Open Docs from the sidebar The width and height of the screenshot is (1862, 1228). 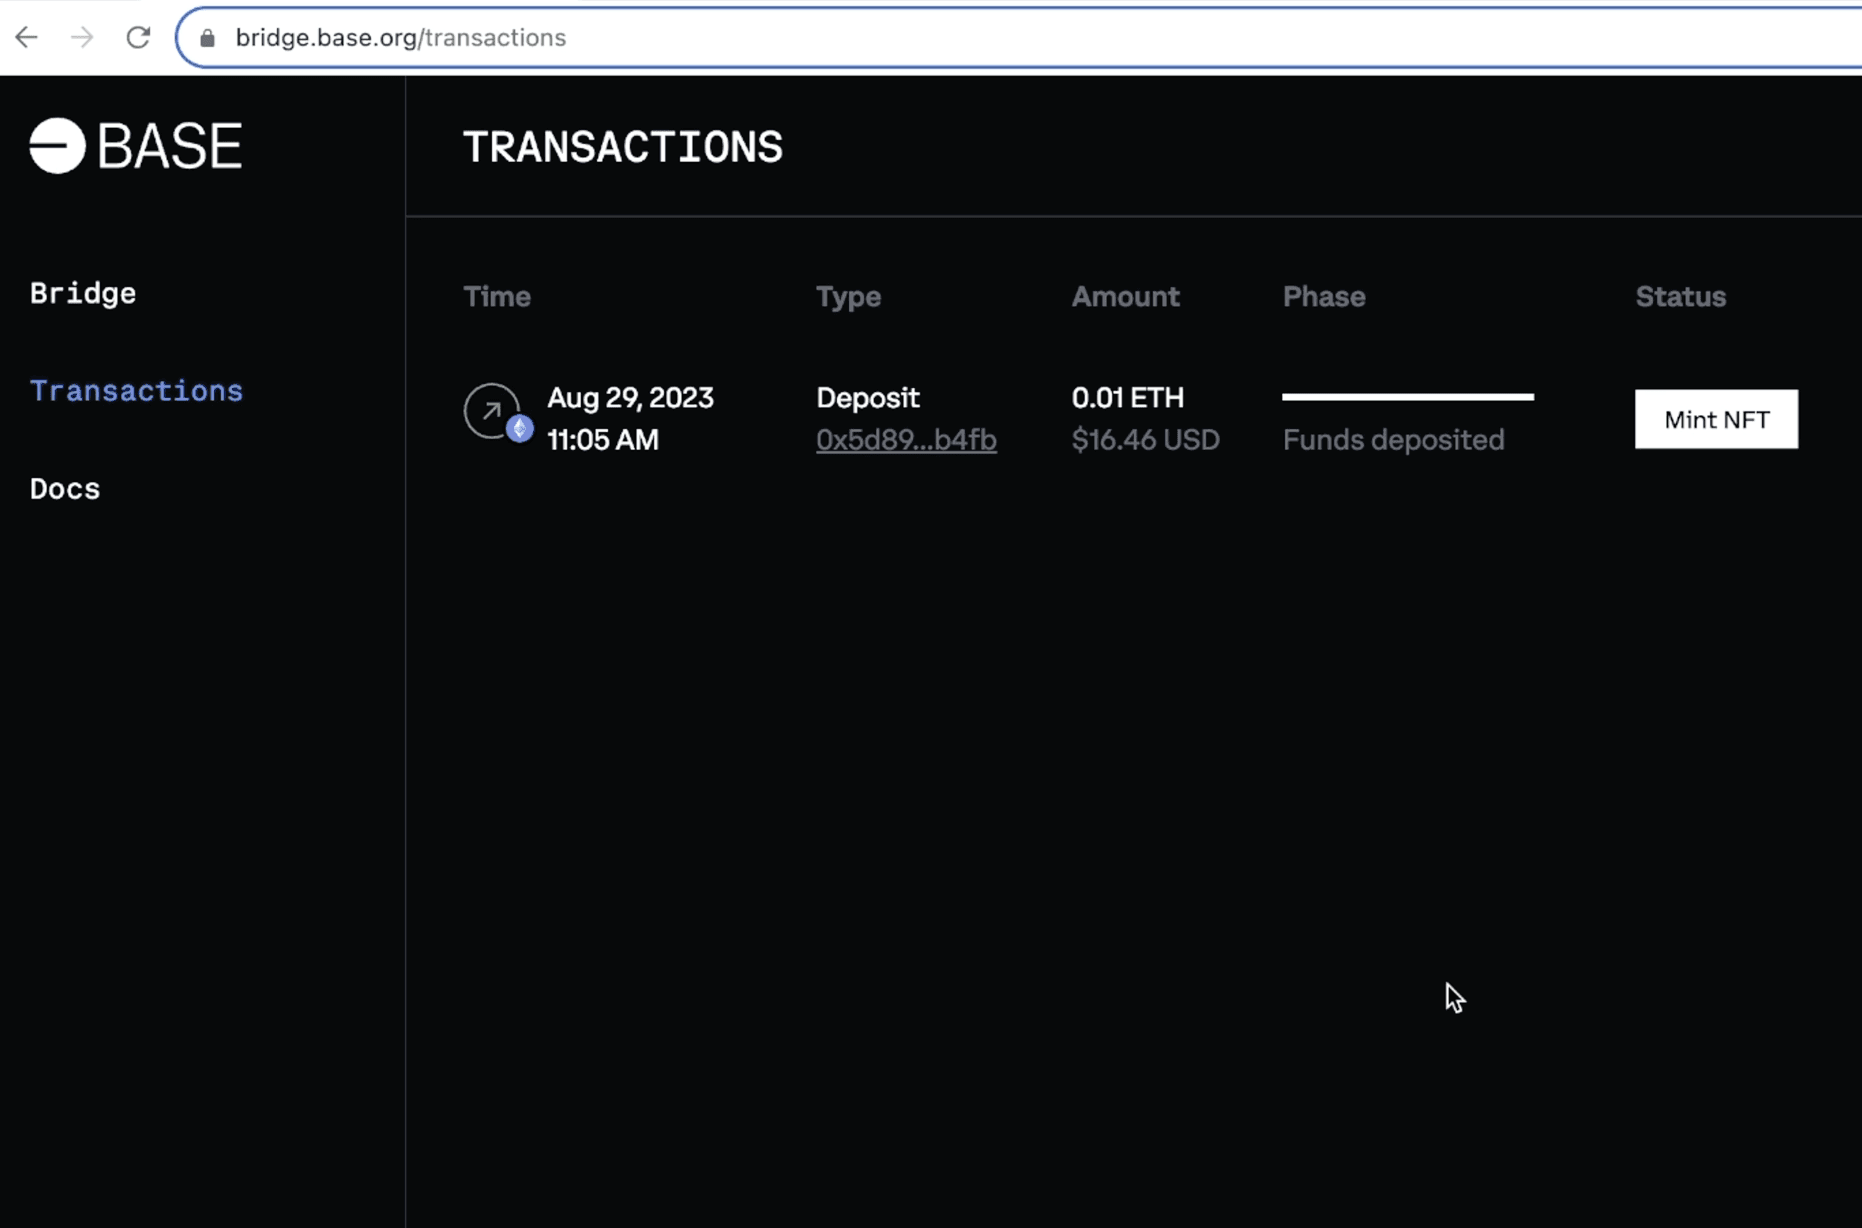pos(65,488)
